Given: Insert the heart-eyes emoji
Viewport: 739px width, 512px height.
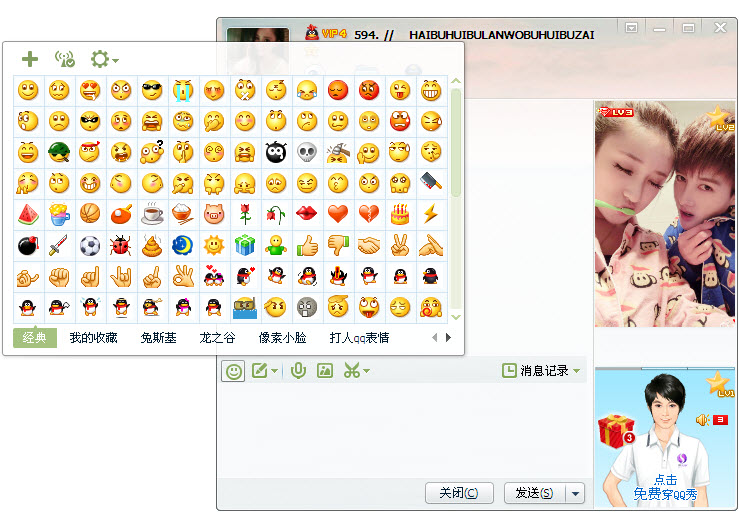Looking at the screenshot, I should point(90,90).
